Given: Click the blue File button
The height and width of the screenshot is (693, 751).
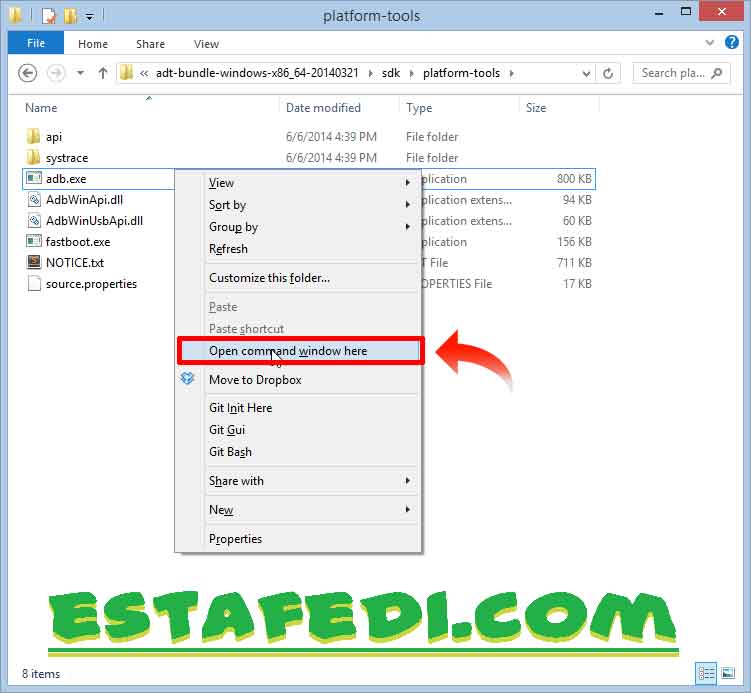Looking at the screenshot, I should [x=36, y=44].
